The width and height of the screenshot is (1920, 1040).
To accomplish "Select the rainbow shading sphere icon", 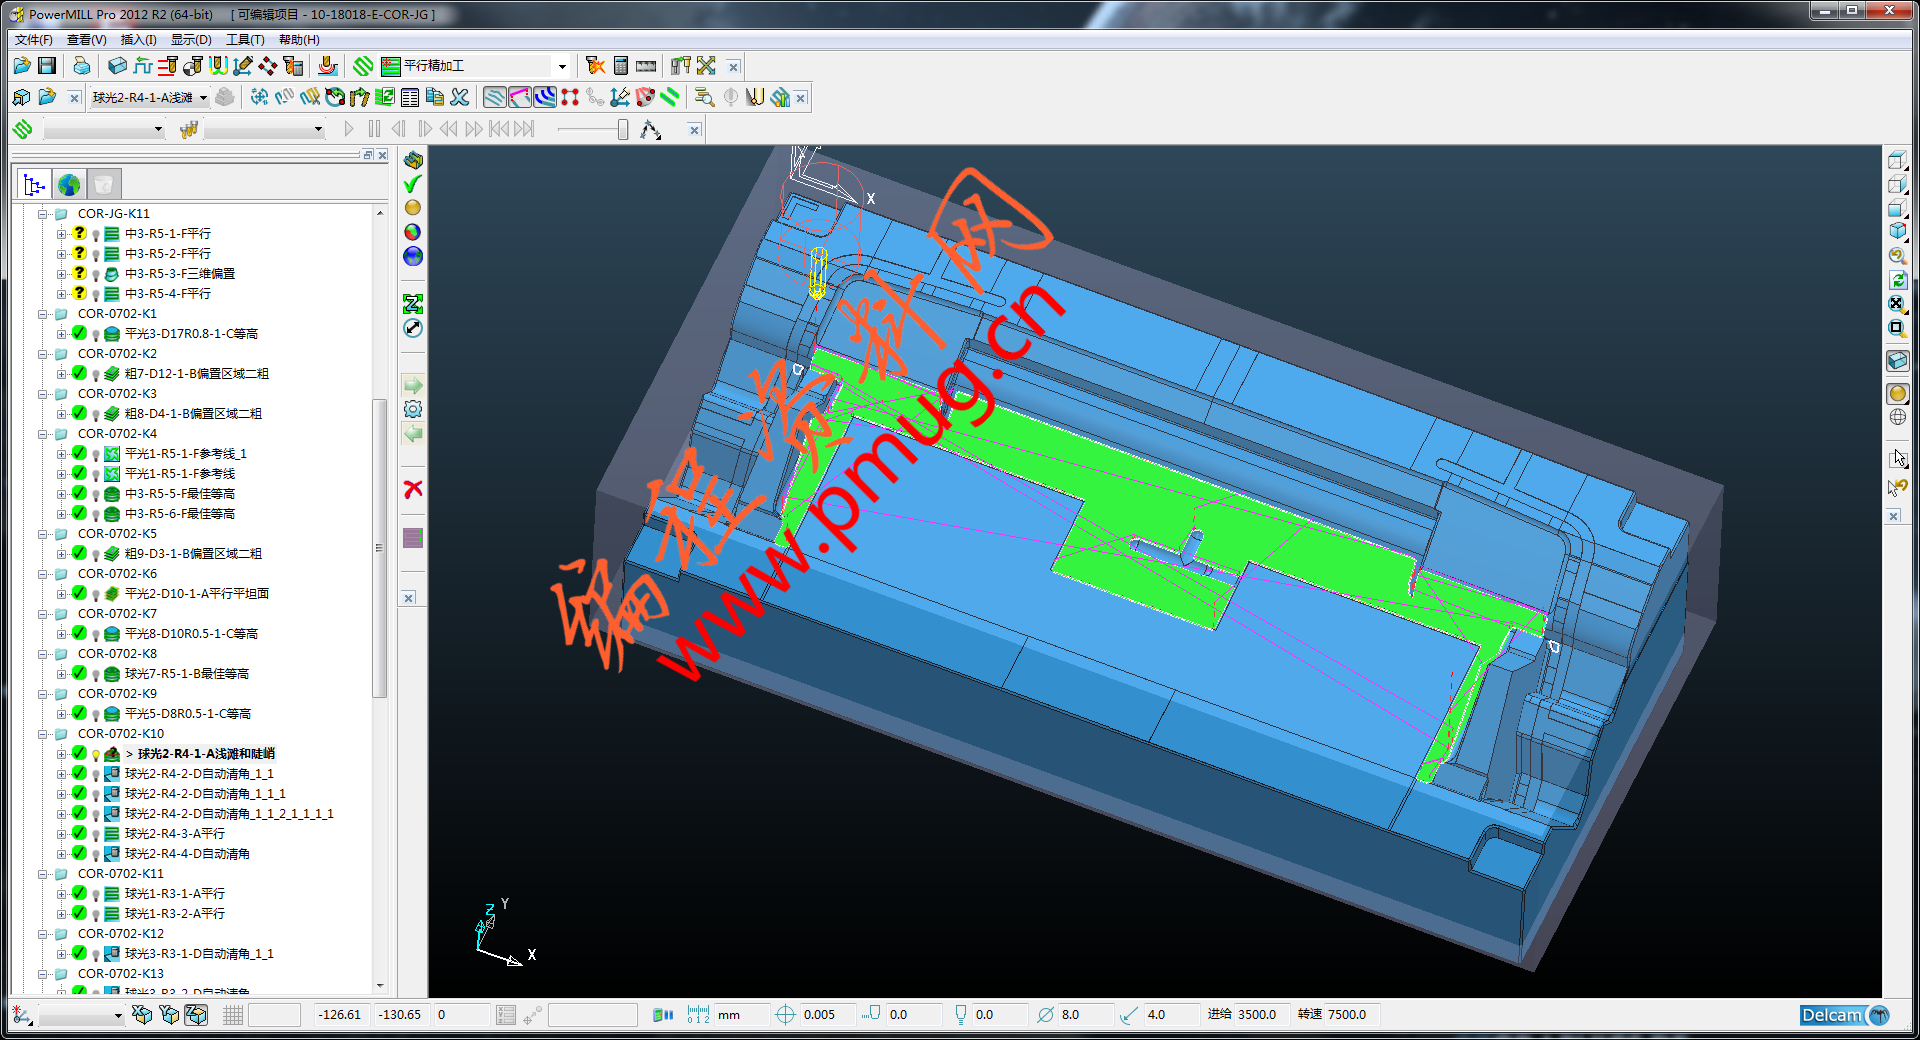I will pos(413,232).
